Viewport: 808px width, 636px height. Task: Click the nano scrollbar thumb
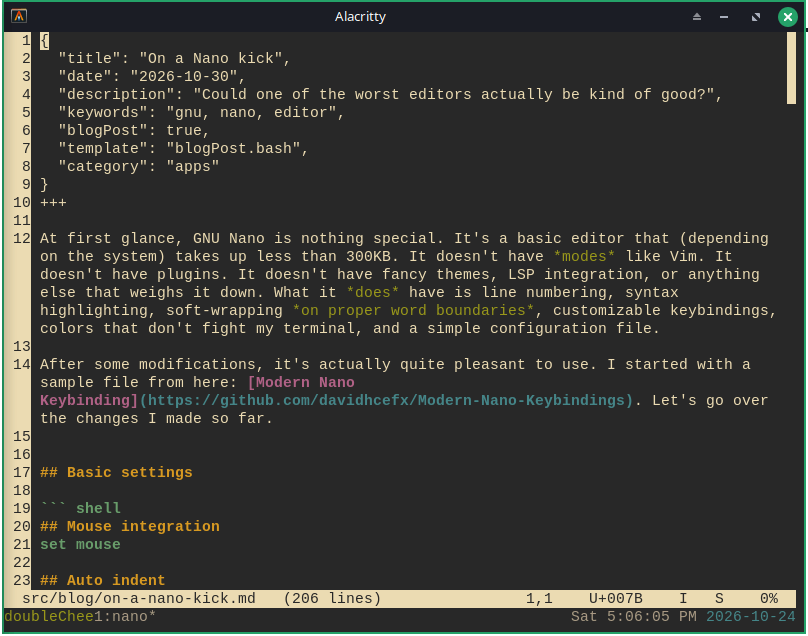[791, 68]
